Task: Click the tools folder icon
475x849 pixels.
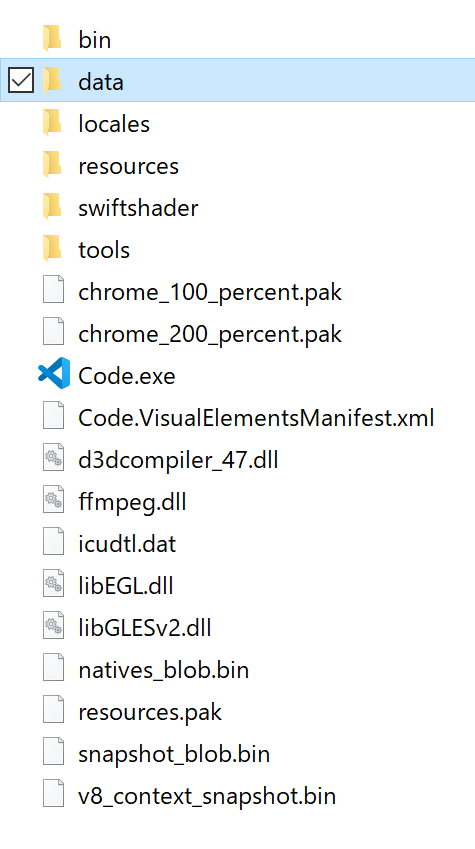Action: [x=53, y=249]
